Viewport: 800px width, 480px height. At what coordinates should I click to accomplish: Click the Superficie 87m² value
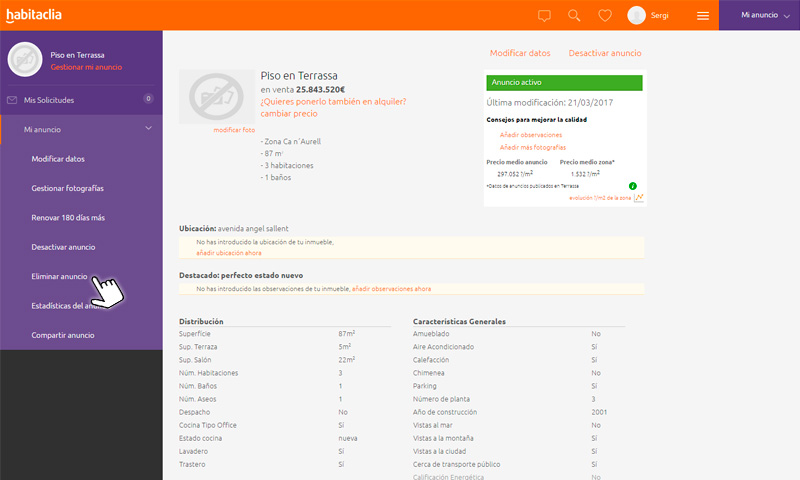point(346,334)
